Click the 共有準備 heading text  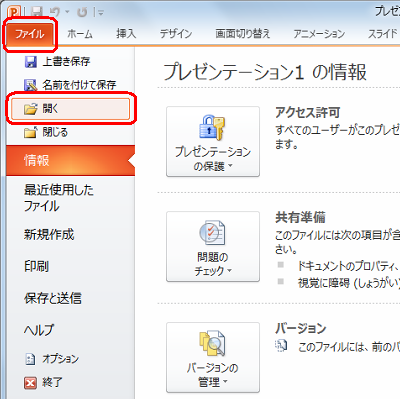pyautogui.click(x=300, y=217)
